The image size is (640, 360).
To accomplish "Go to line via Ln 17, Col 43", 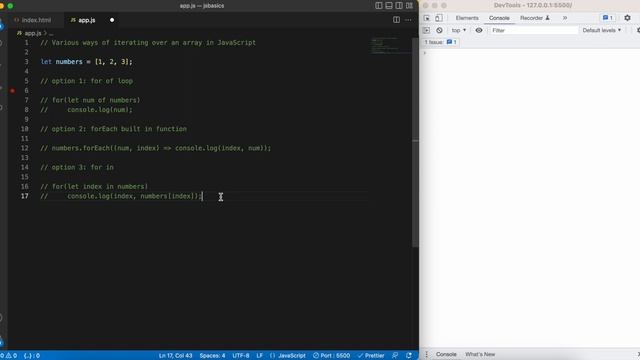I will click(x=176, y=356).
